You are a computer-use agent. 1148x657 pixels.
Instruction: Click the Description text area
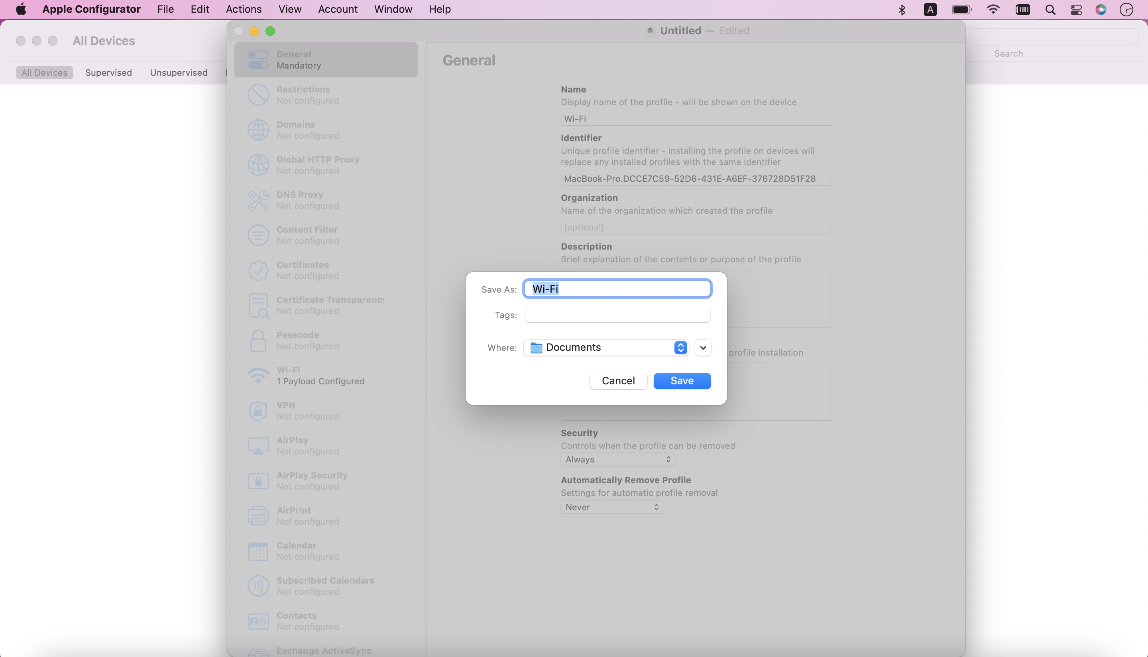tap(696, 298)
